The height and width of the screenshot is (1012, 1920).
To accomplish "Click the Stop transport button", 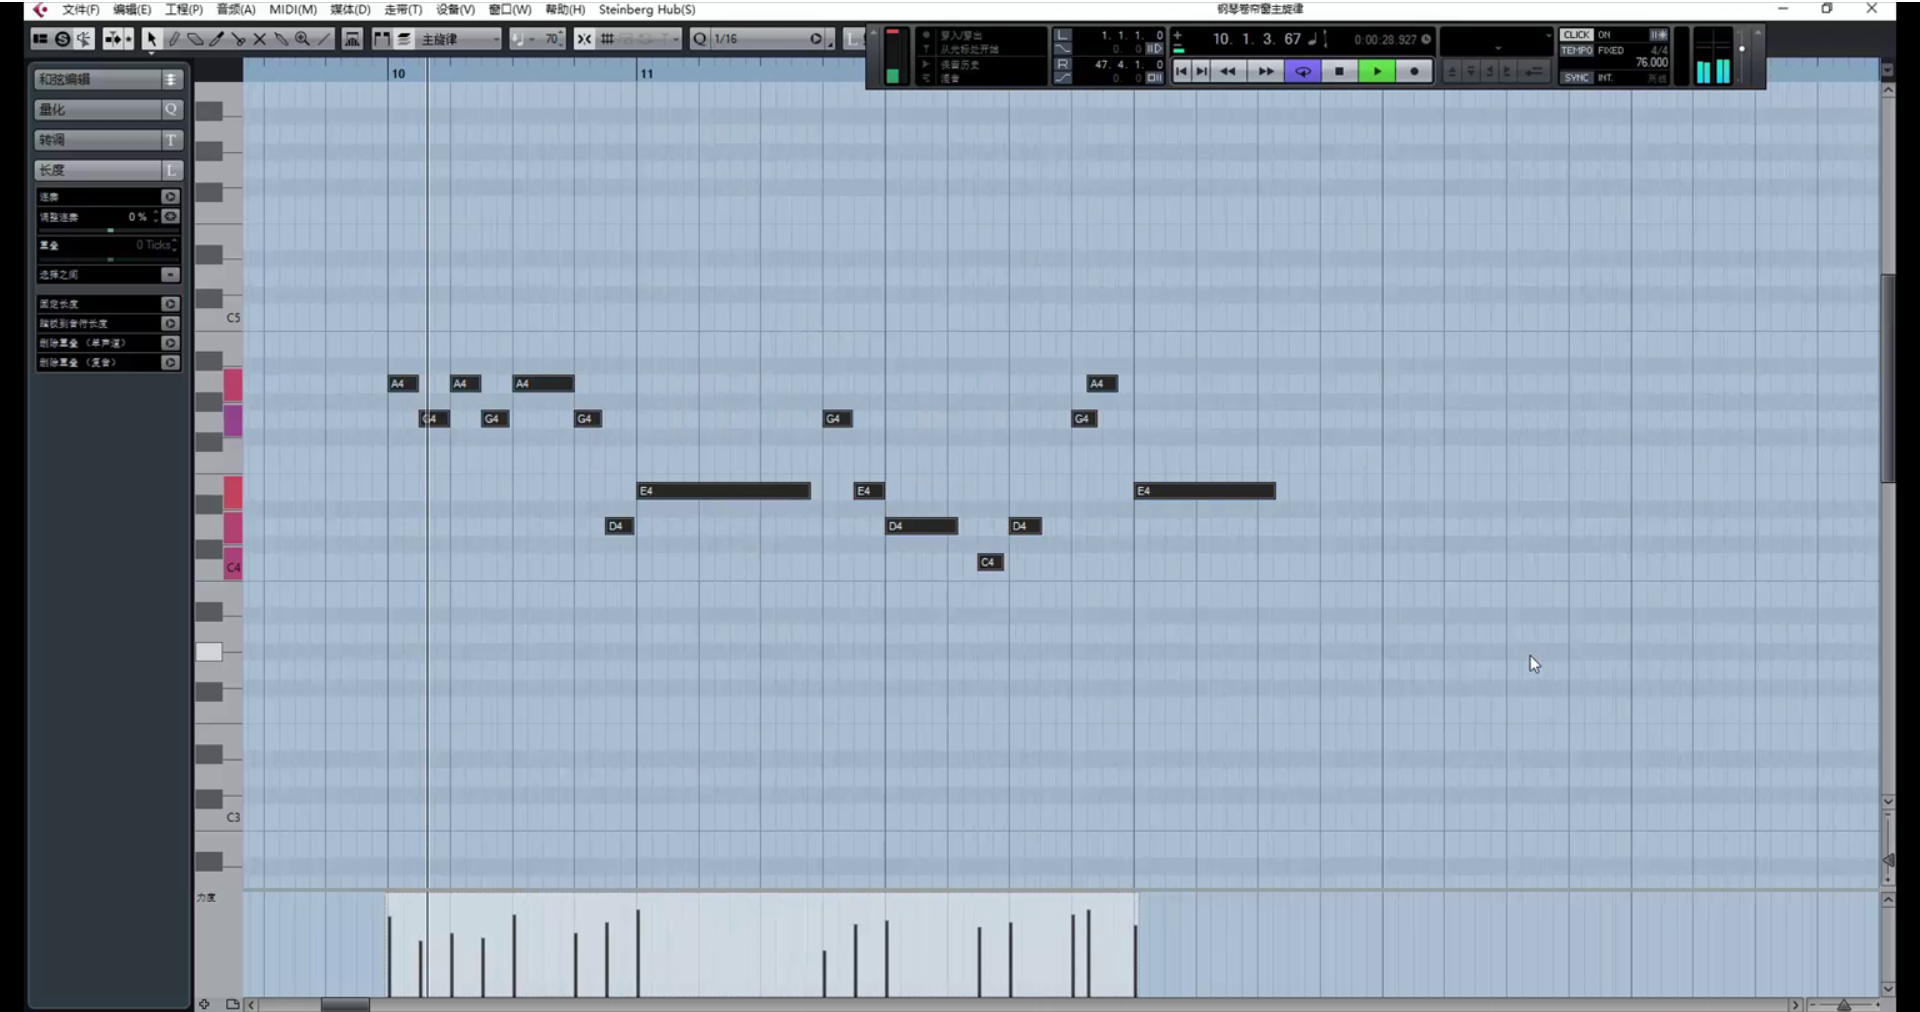I will 1339,71.
